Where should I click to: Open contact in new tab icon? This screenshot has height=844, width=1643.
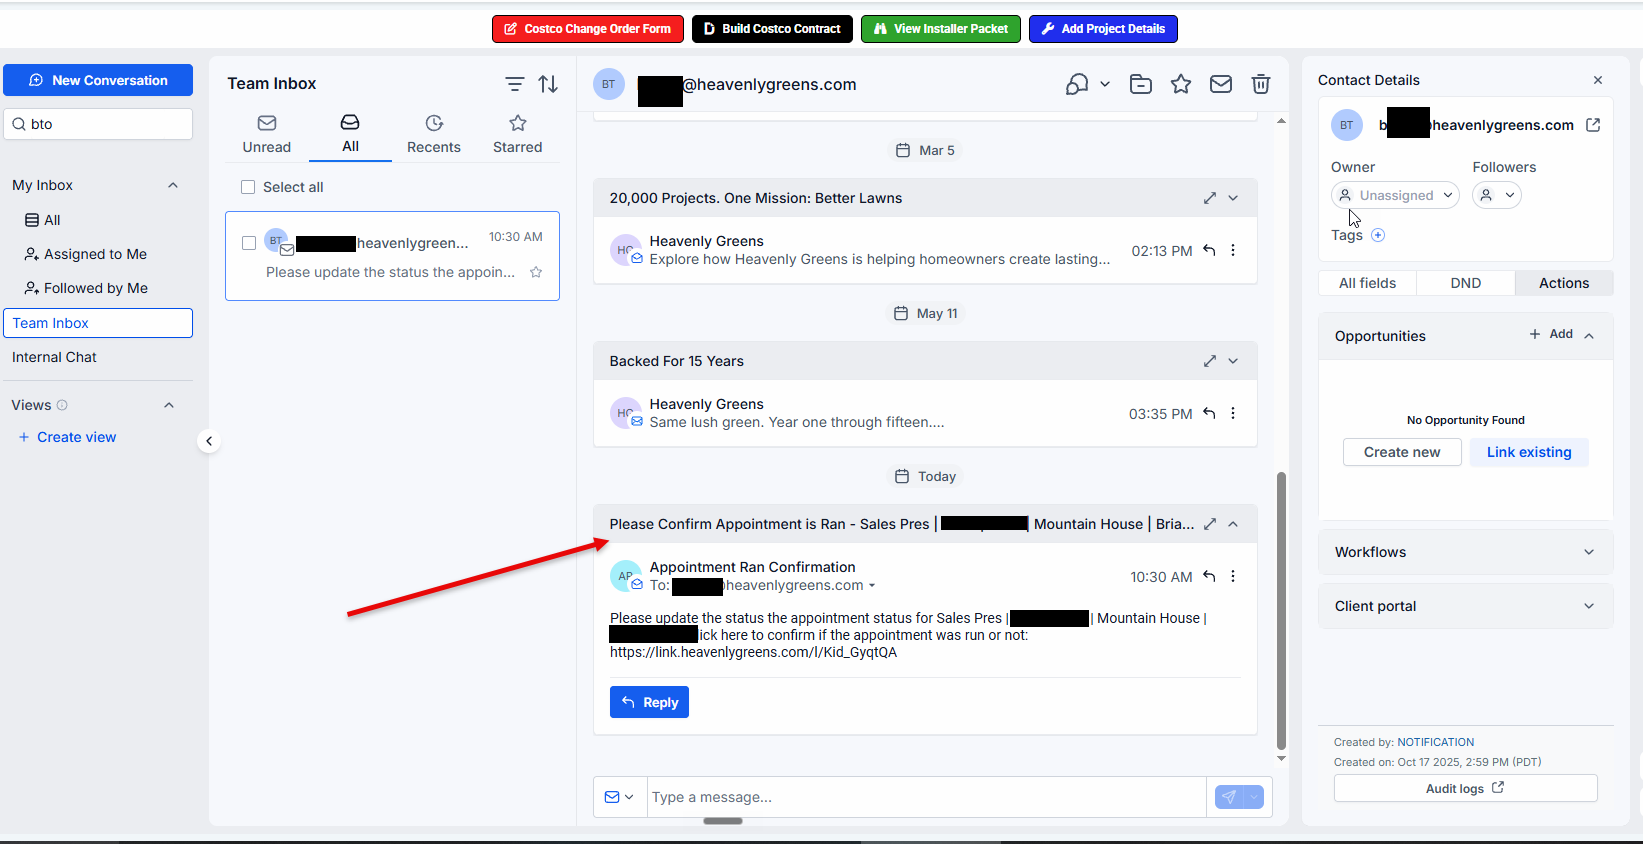click(1593, 125)
